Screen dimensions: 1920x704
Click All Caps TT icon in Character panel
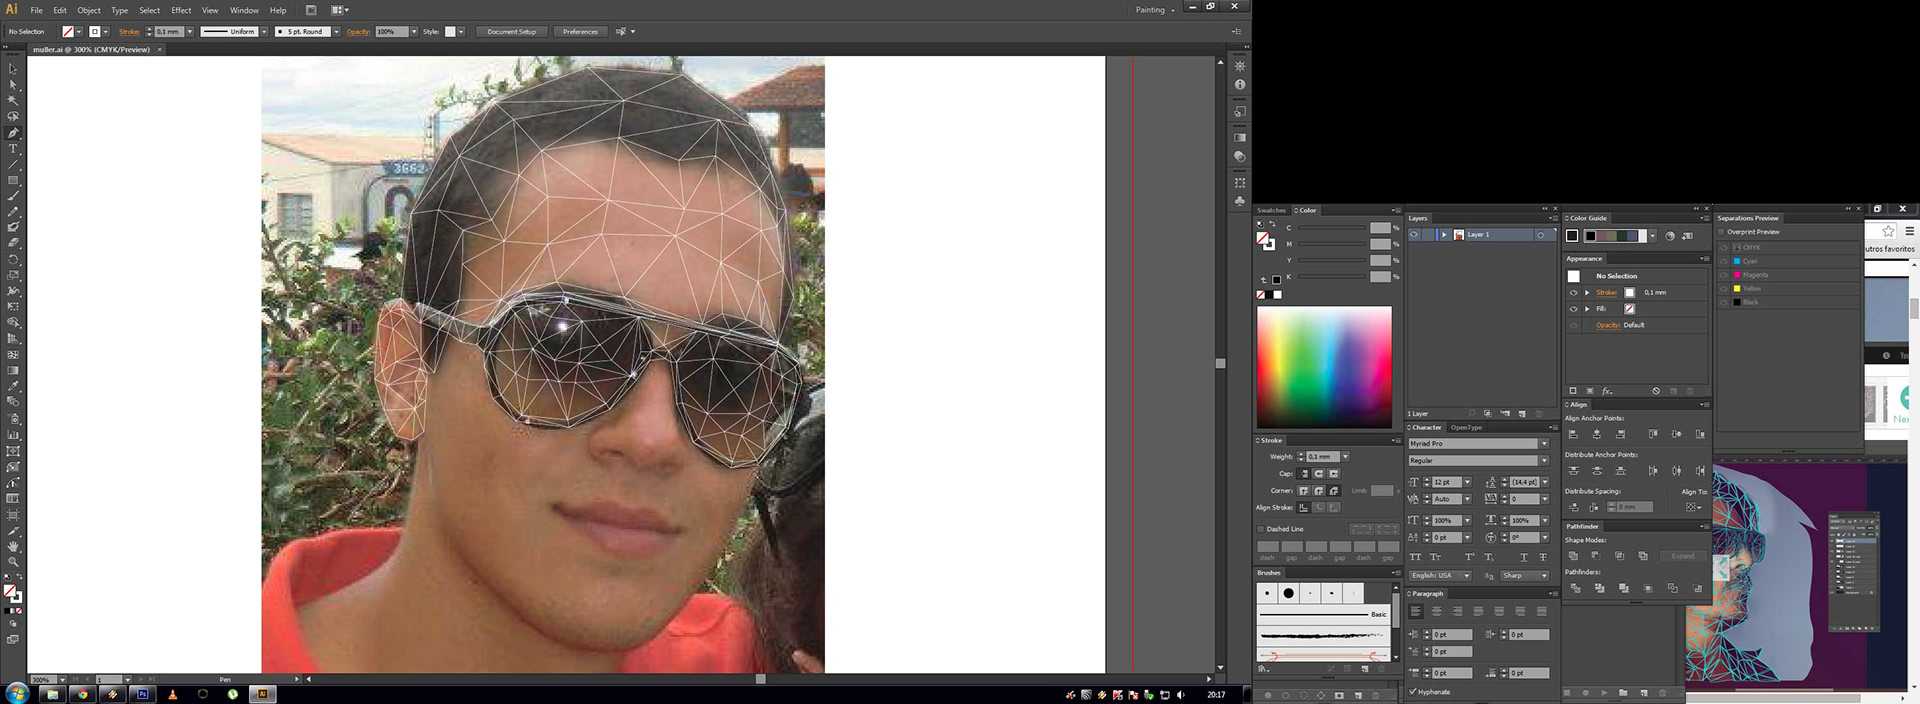(1415, 557)
